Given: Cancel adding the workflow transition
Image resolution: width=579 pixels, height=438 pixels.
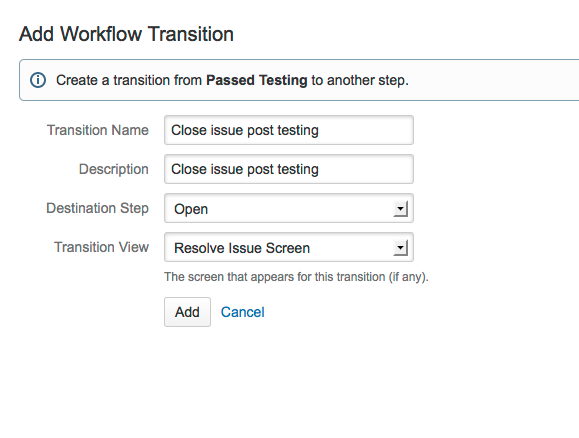Looking at the screenshot, I should click(x=243, y=312).
